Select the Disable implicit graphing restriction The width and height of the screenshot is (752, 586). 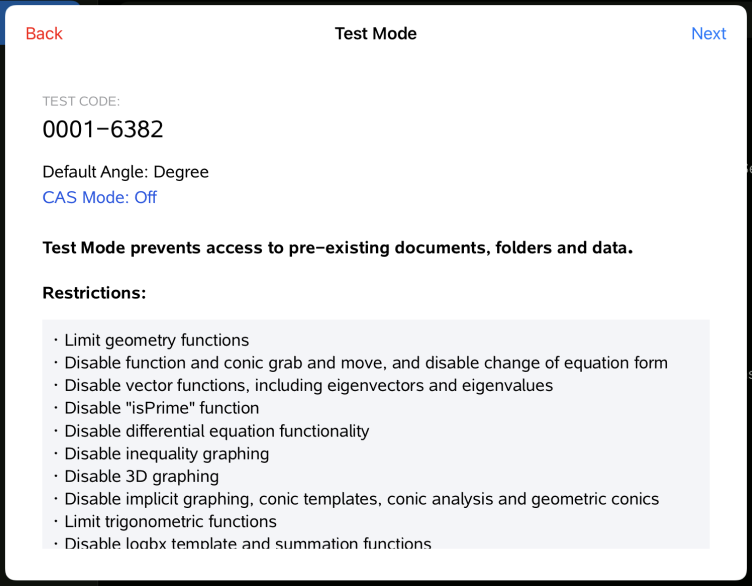point(362,499)
